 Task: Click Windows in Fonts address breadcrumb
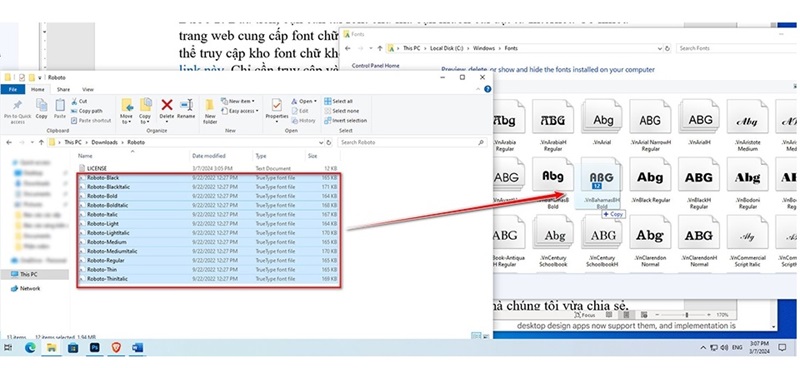pos(484,48)
